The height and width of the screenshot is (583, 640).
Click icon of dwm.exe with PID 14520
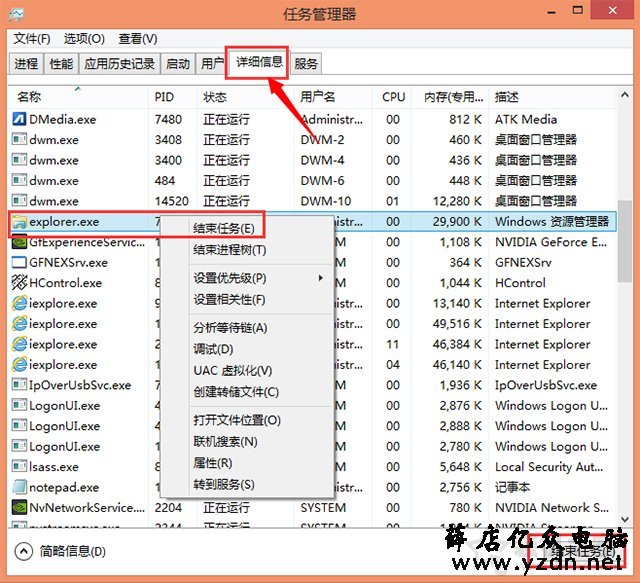tap(19, 201)
